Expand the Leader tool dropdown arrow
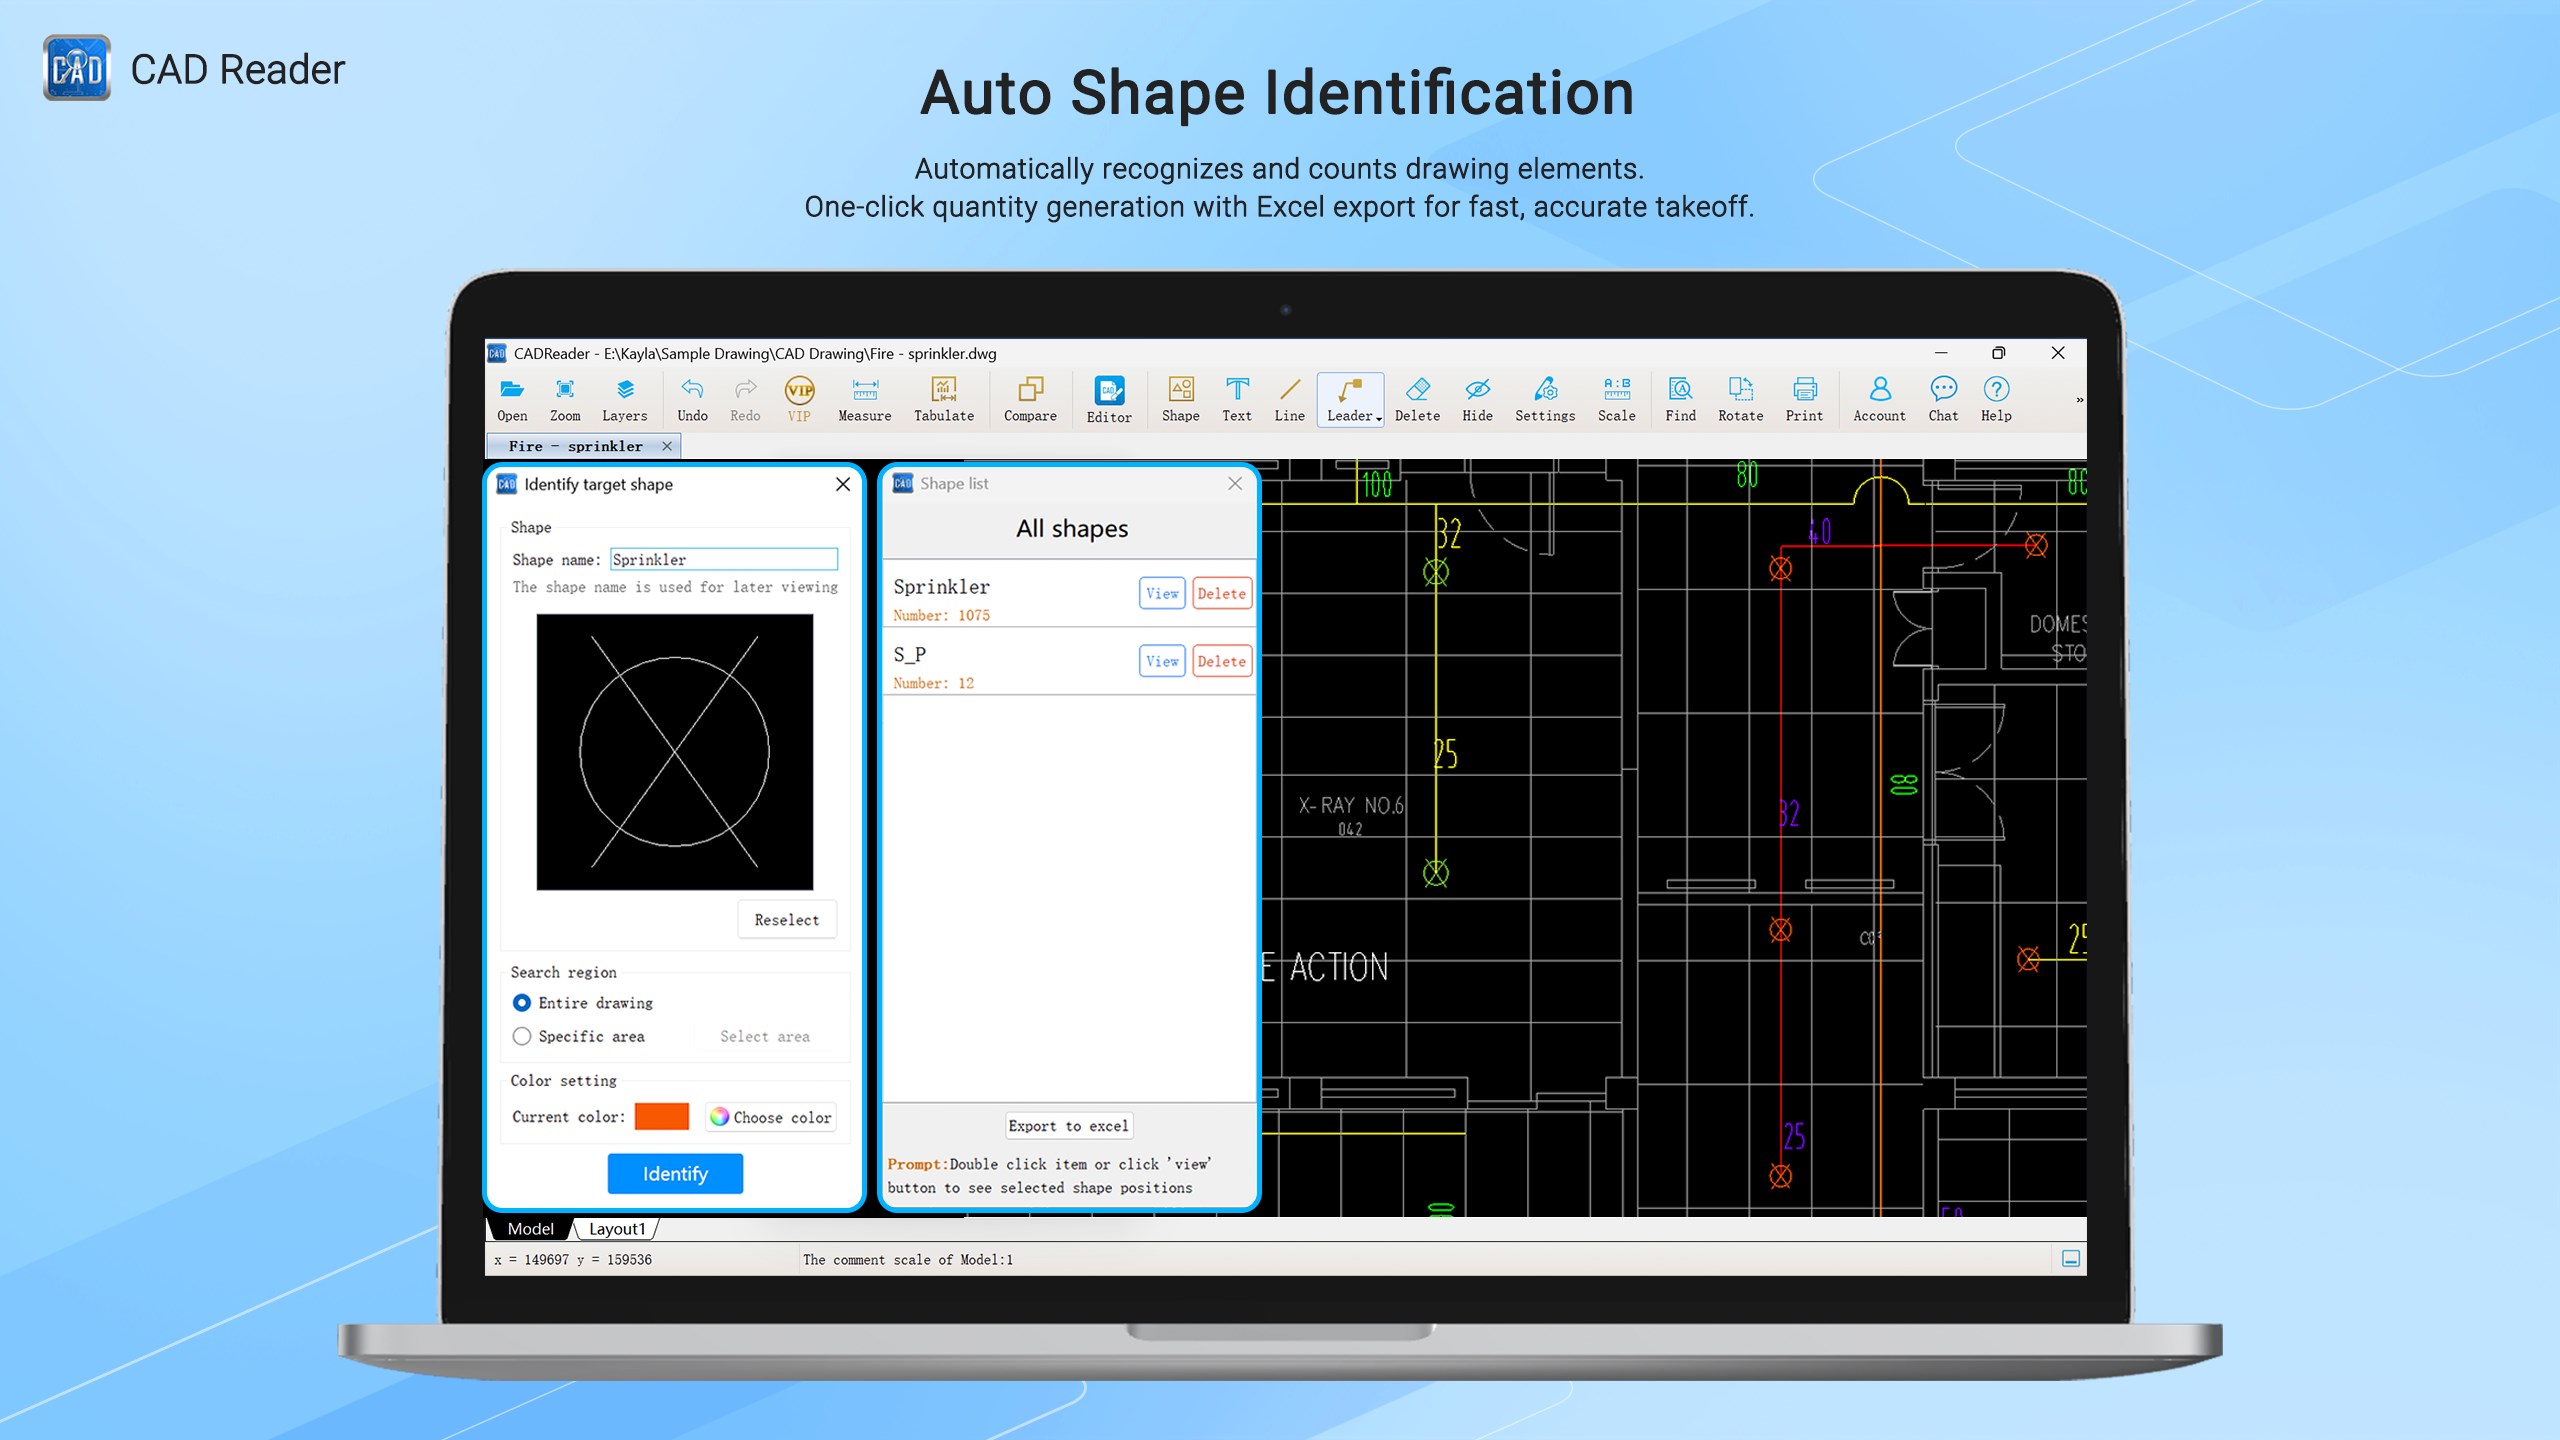The width and height of the screenshot is (2560, 1440). (x=1379, y=418)
